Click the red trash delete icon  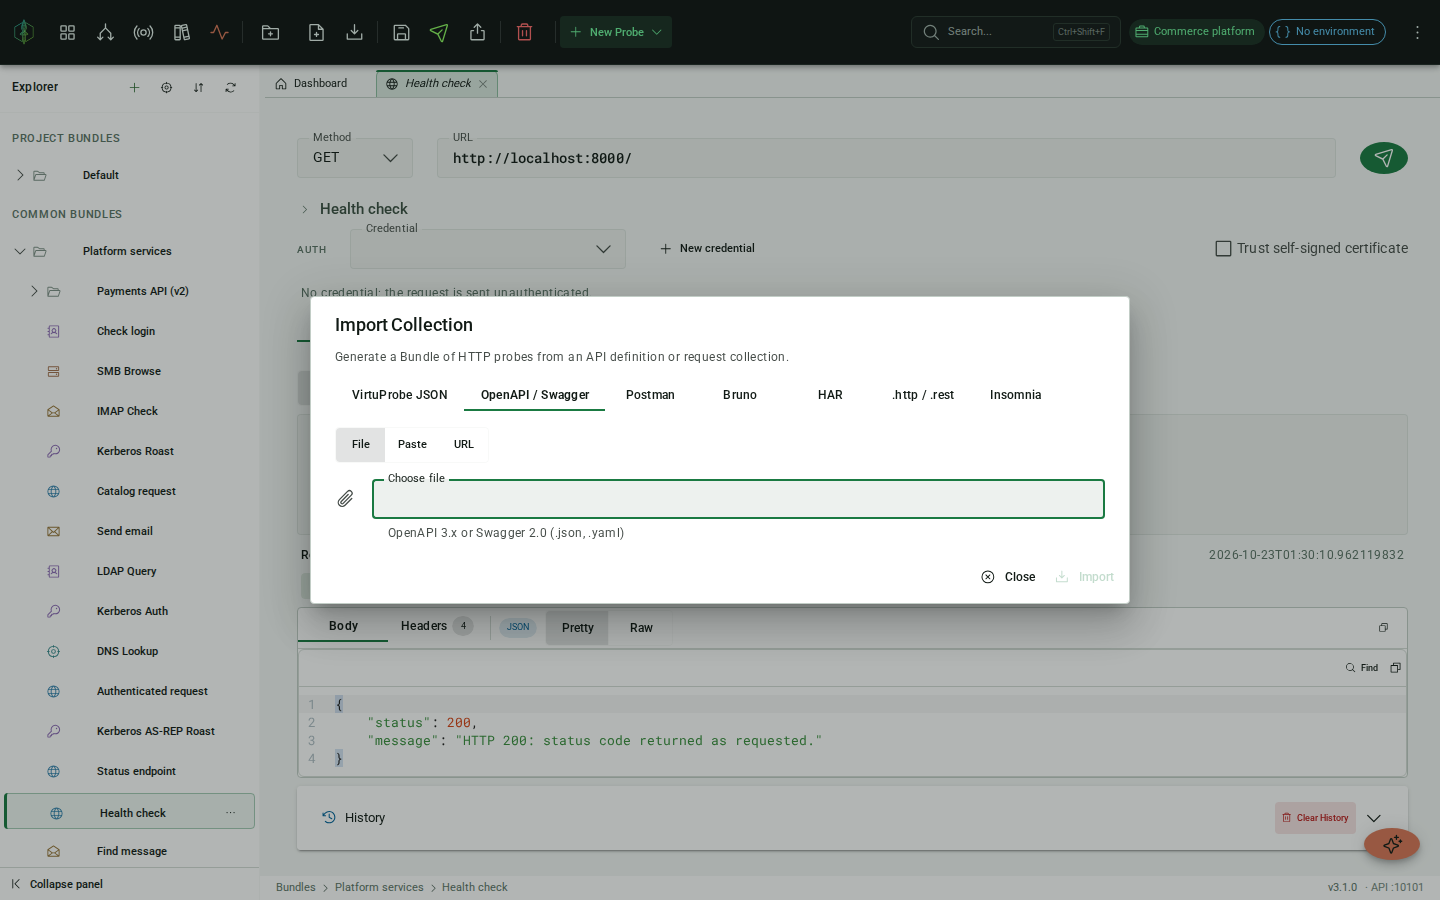coord(524,32)
